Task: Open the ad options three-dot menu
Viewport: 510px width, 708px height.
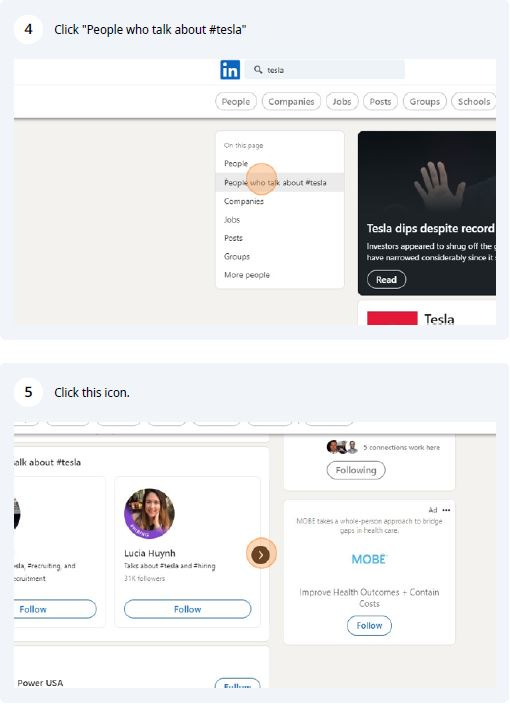Action: [446, 510]
